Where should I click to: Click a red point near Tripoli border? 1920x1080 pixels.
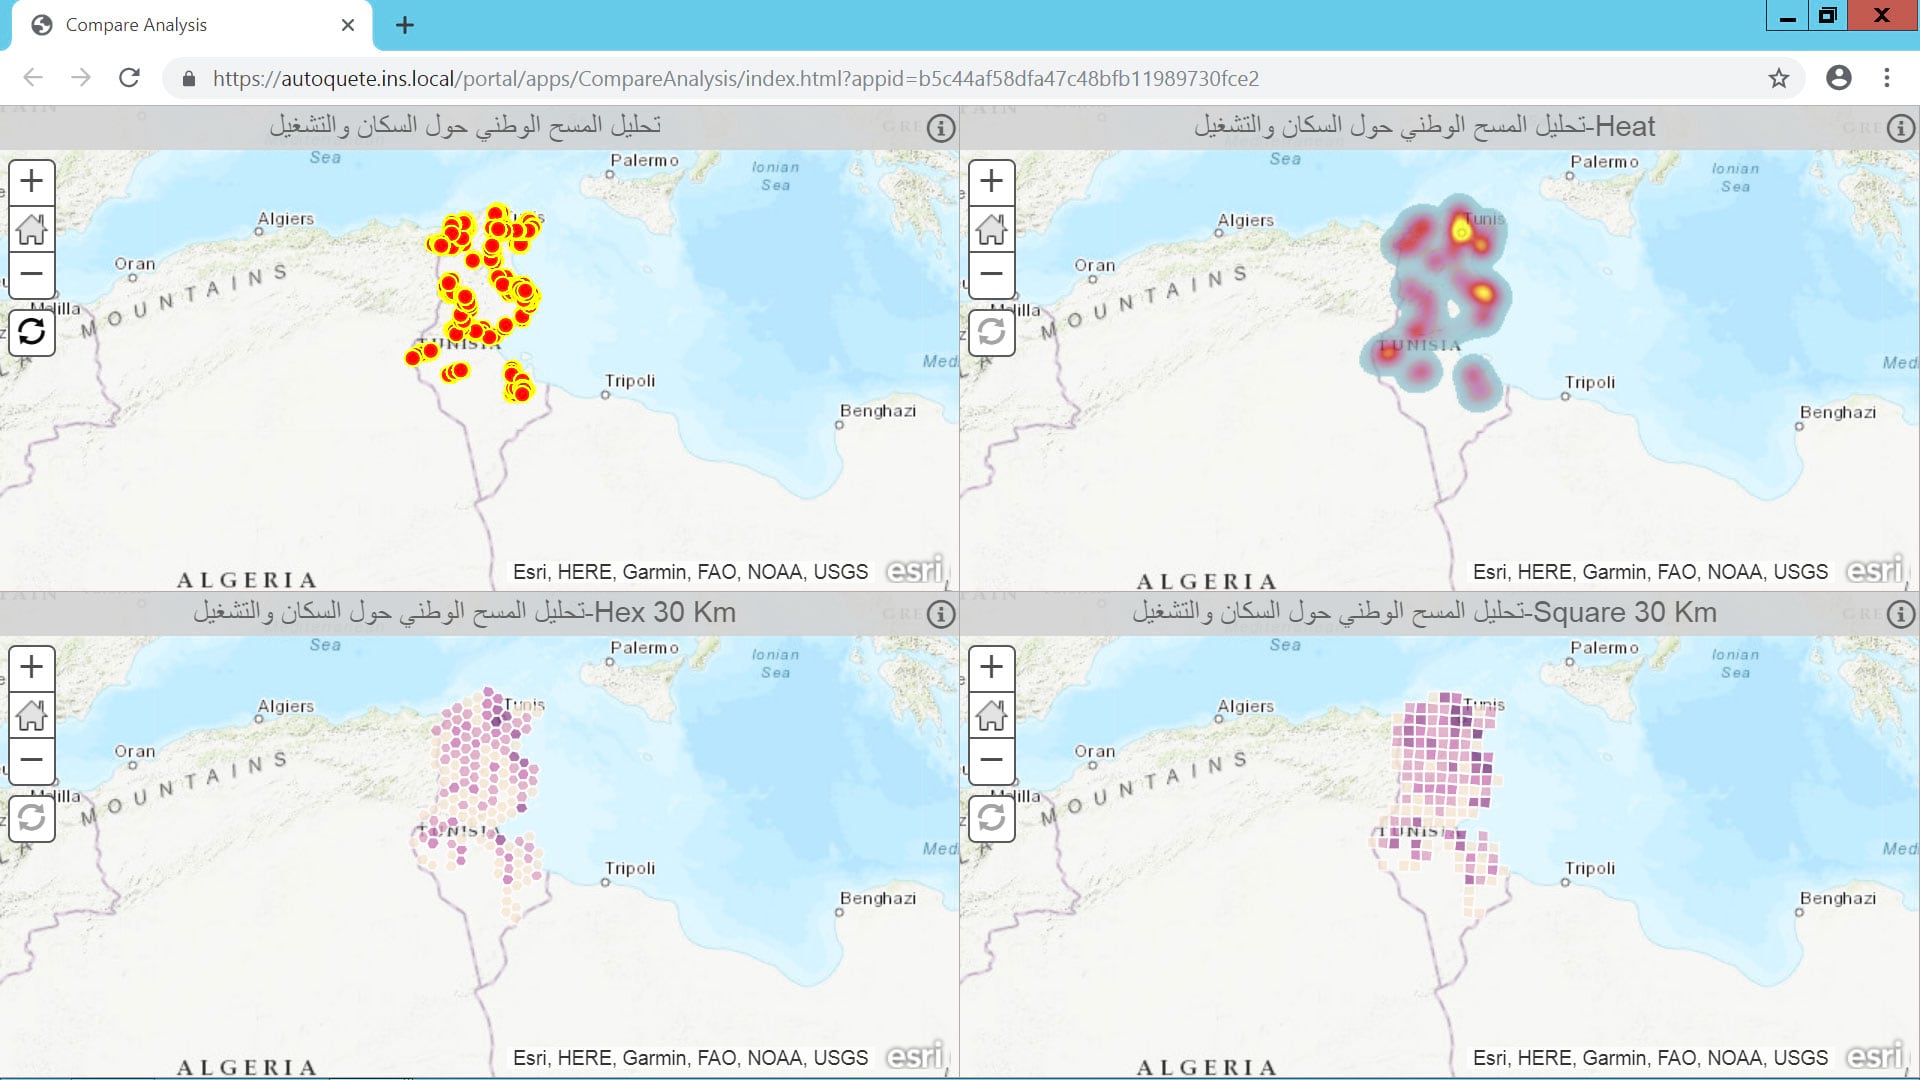(521, 392)
